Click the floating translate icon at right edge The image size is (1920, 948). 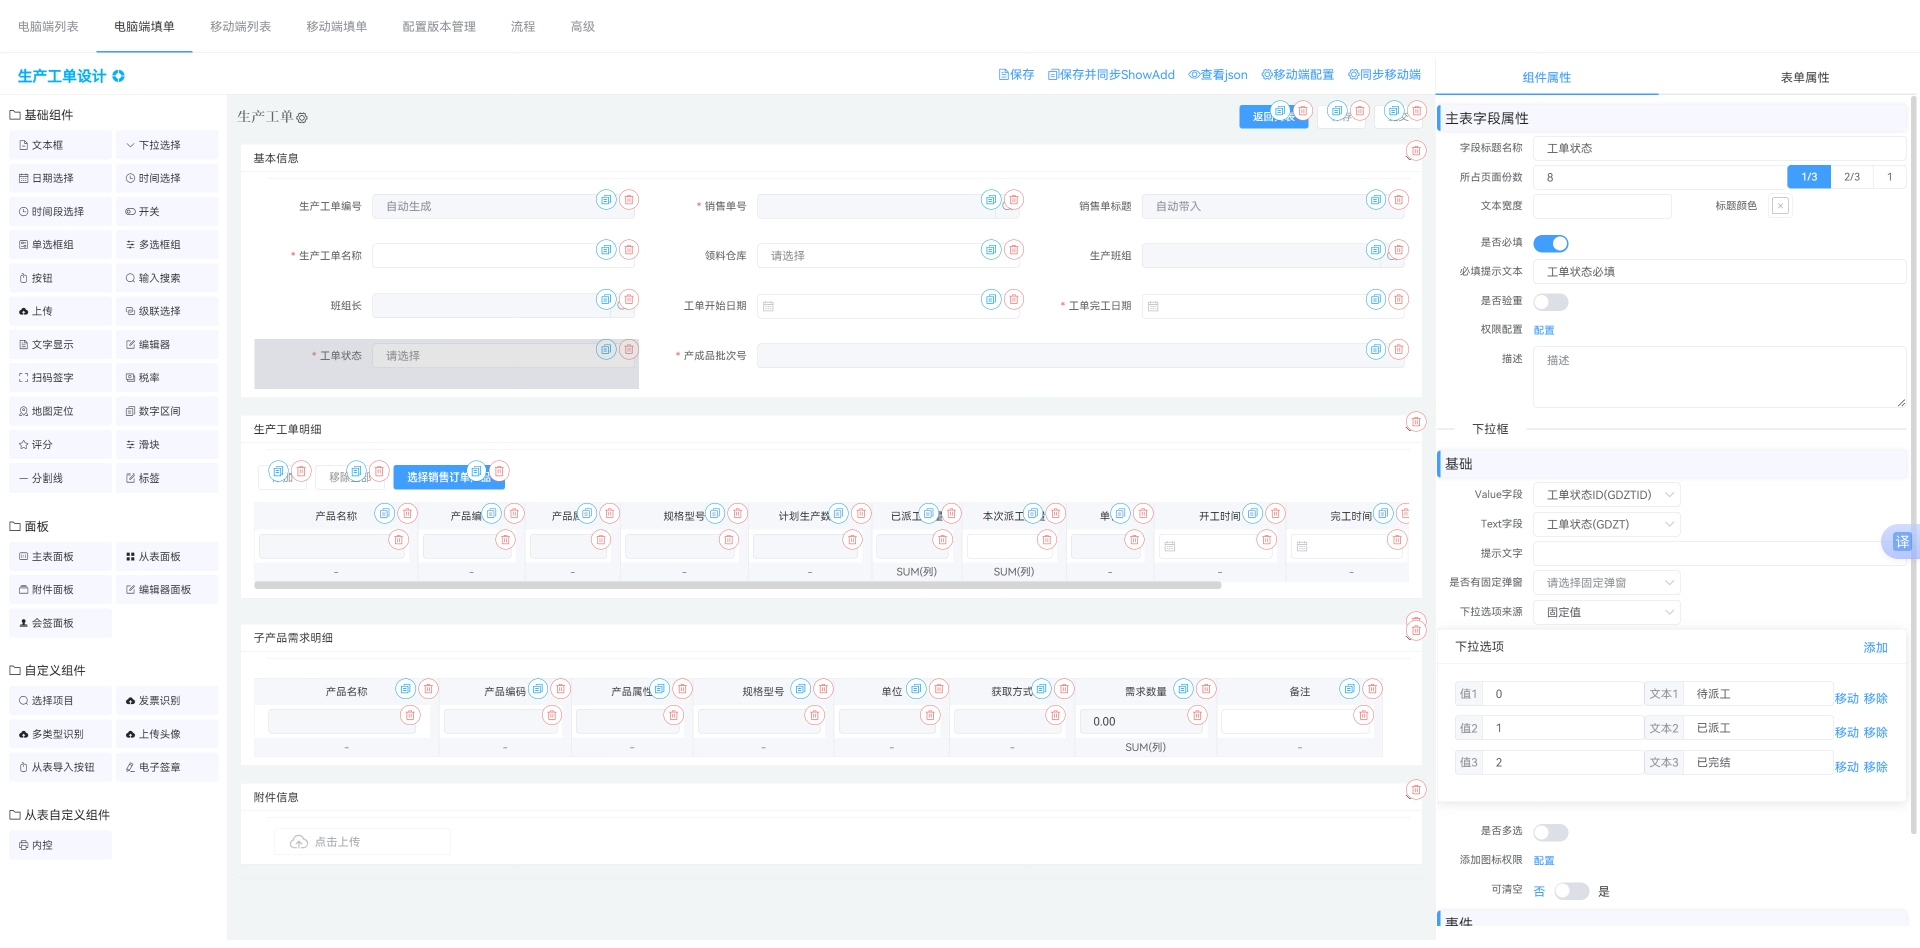(1901, 542)
